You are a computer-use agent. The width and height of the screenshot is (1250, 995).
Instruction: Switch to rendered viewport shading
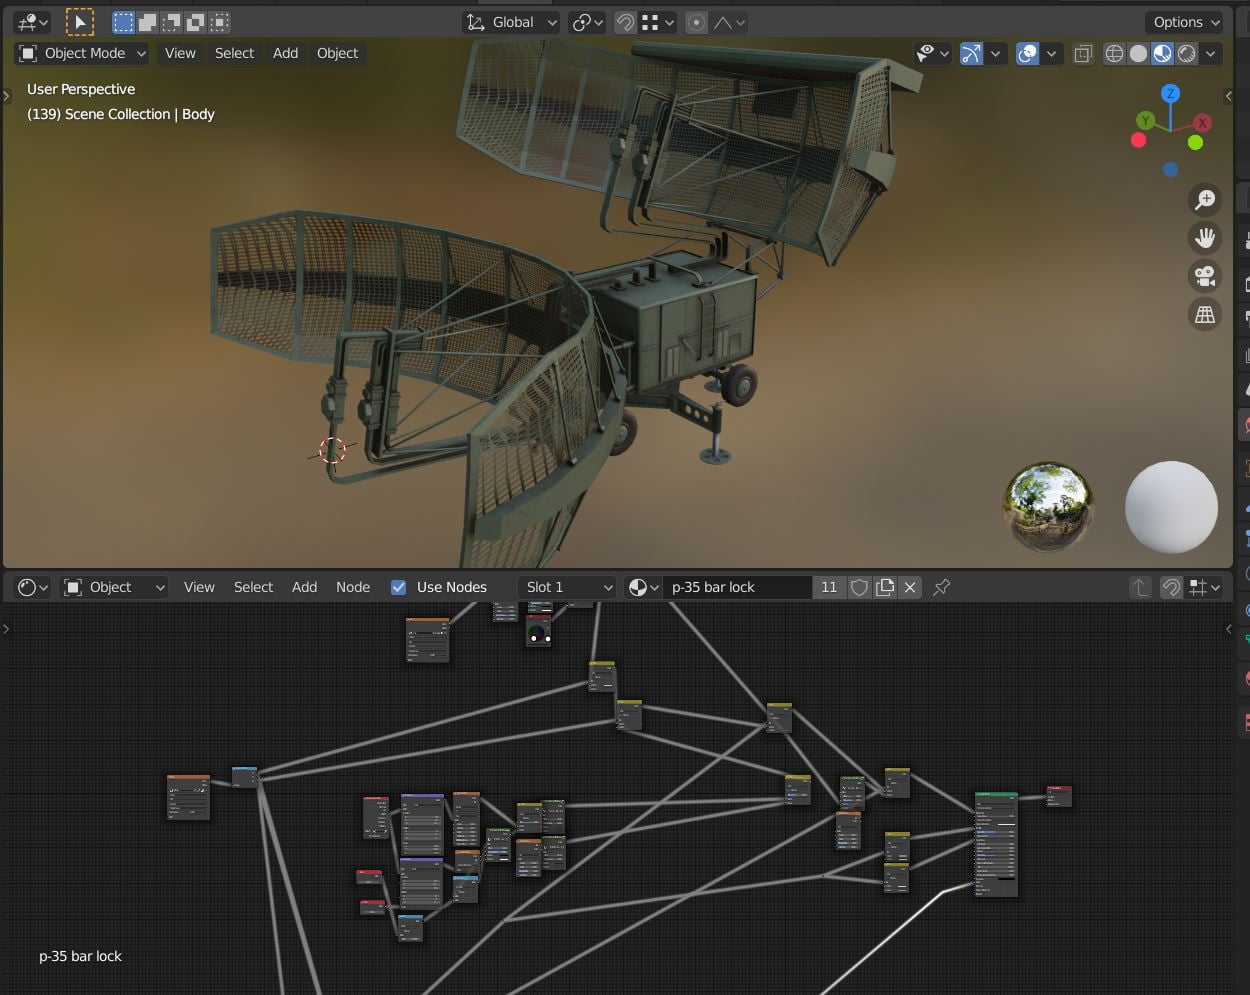point(1187,54)
